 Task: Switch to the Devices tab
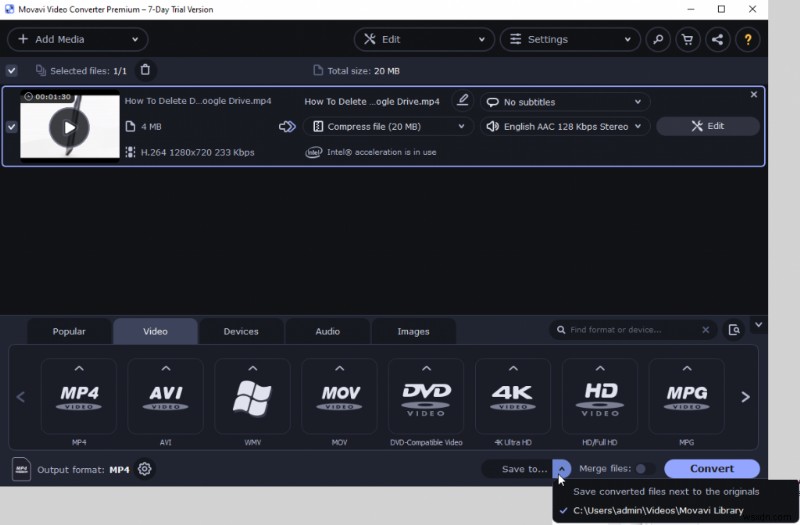coord(241,331)
